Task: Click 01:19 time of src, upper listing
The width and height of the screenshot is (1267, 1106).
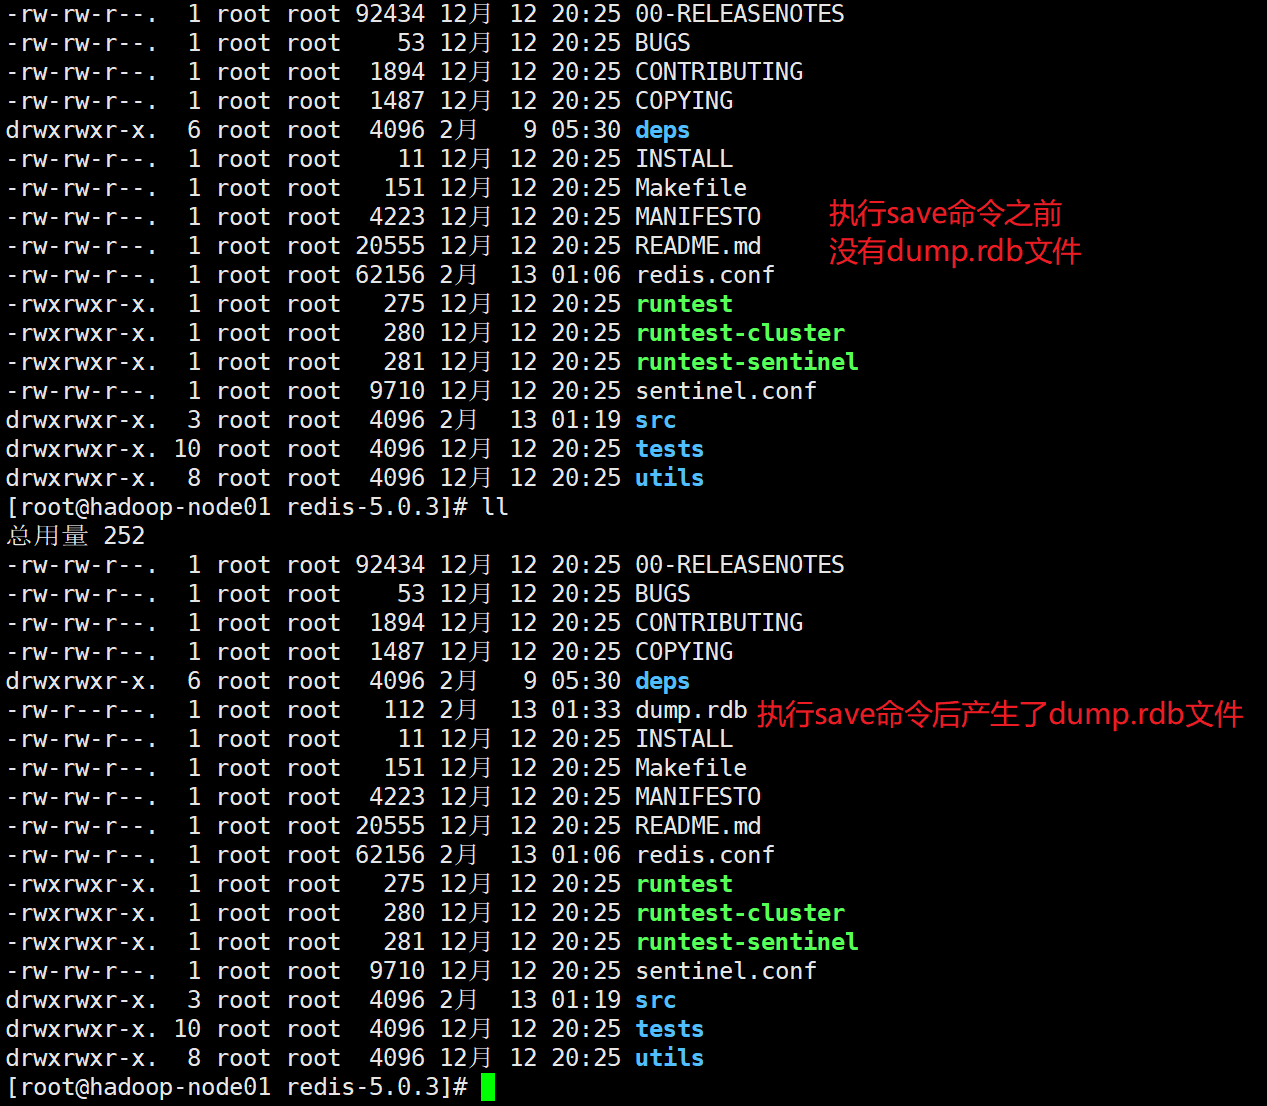Action: [586, 420]
